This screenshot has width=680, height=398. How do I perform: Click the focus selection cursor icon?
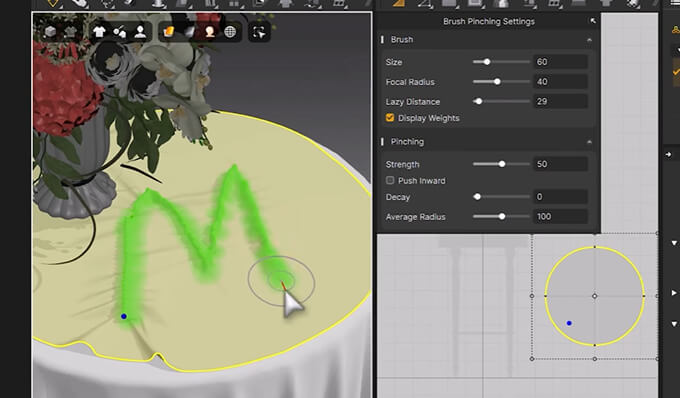pyautogui.click(x=259, y=32)
